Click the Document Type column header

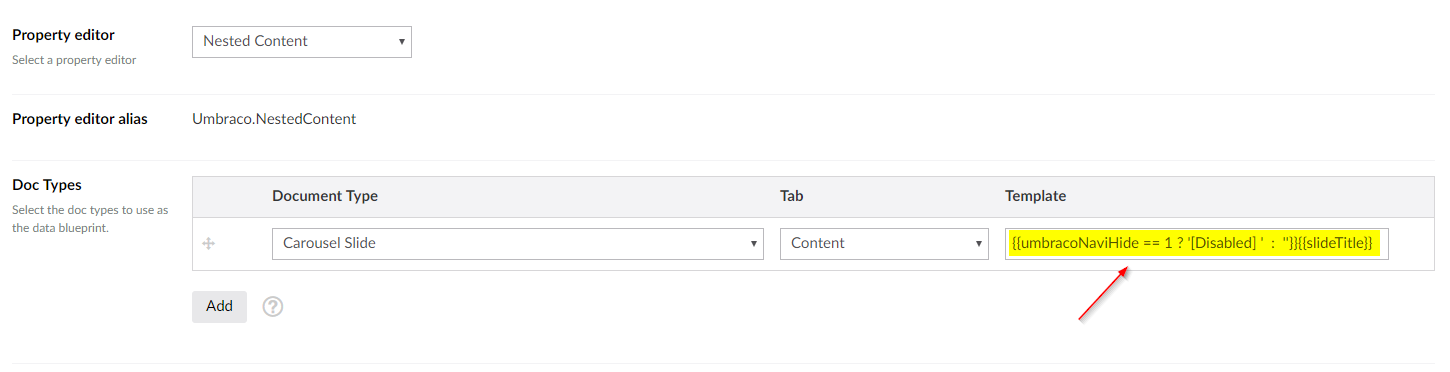tap(325, 196)
